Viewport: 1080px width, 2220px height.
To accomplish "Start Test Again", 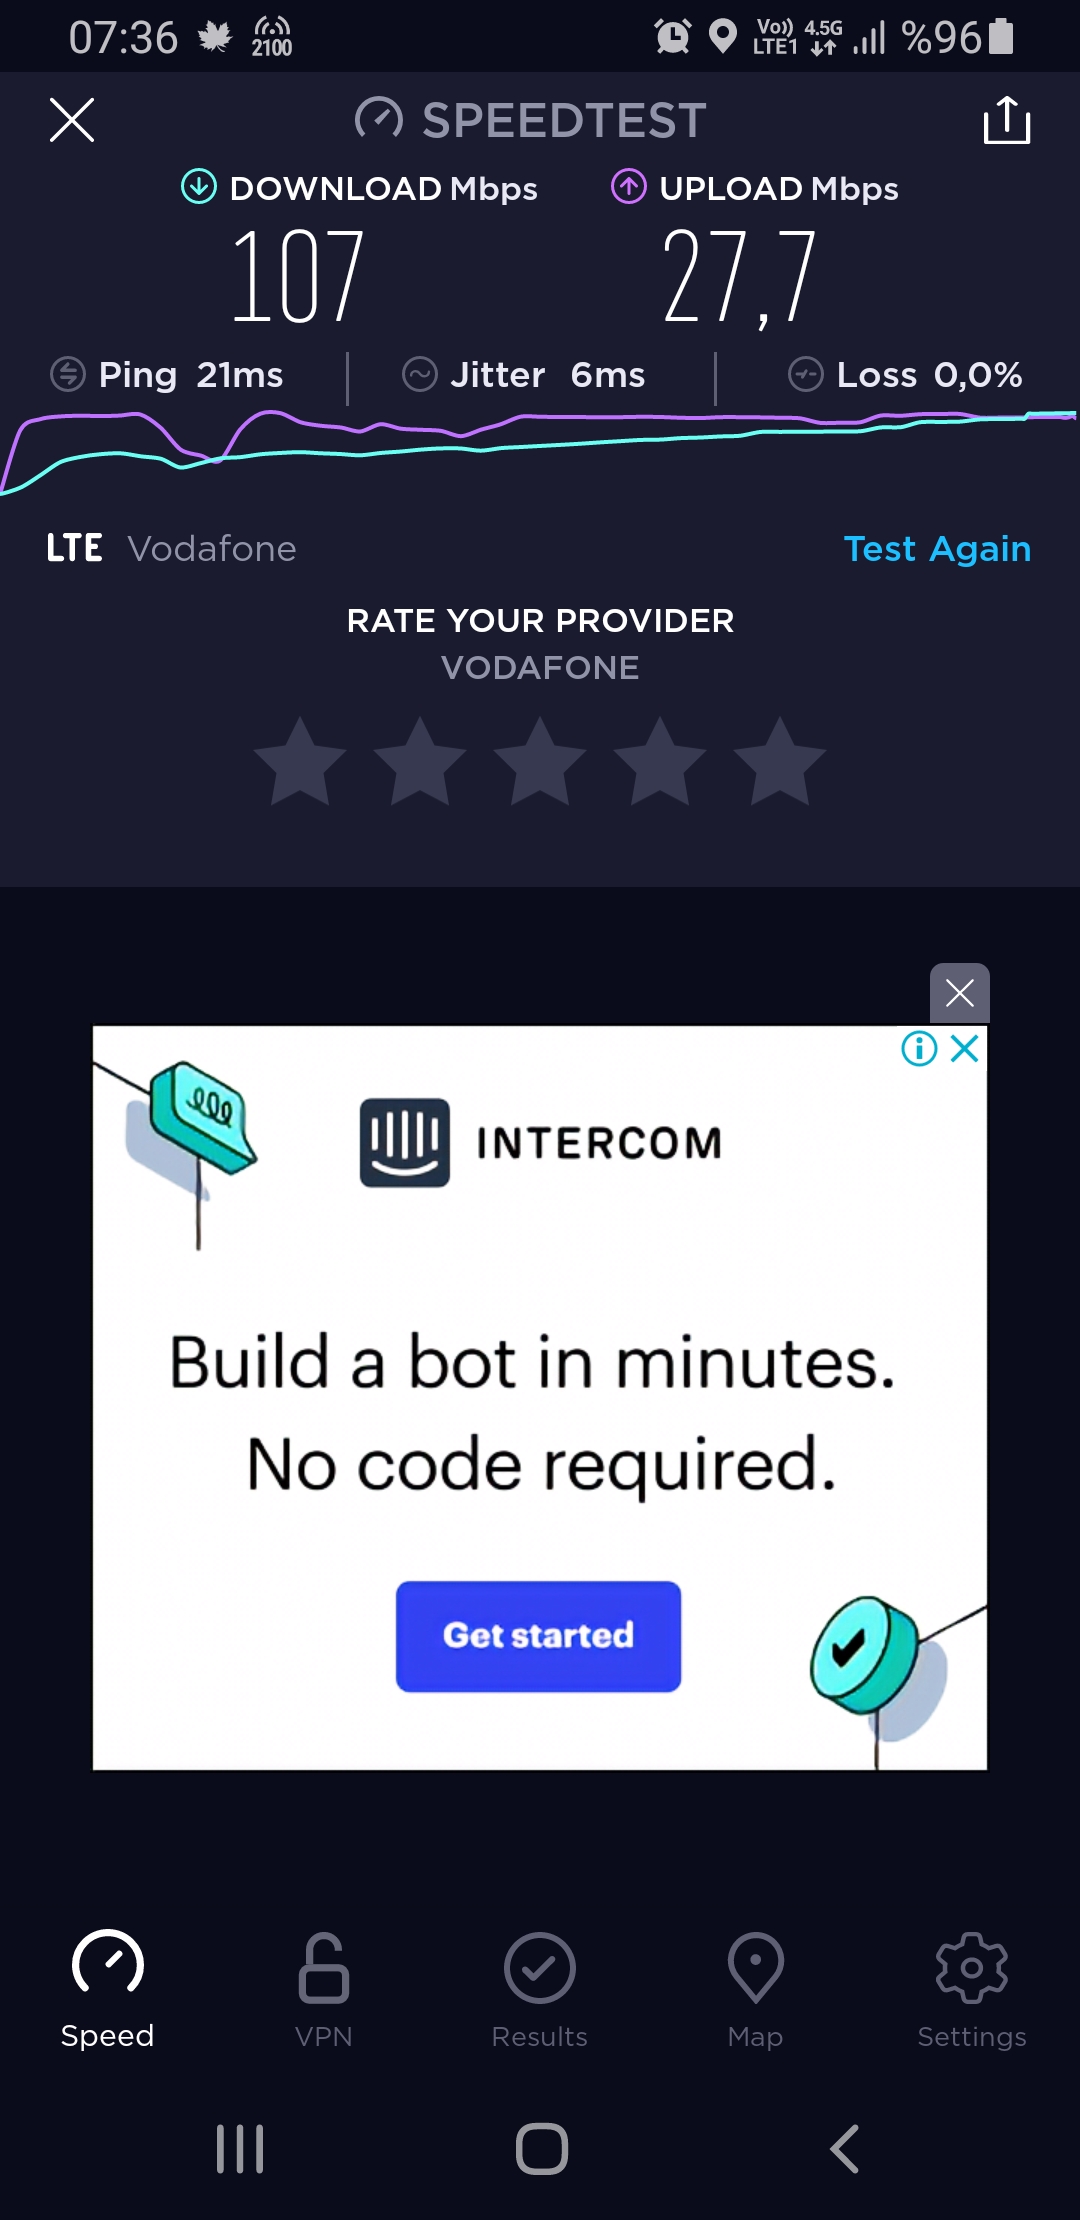I will click(937, 549).
